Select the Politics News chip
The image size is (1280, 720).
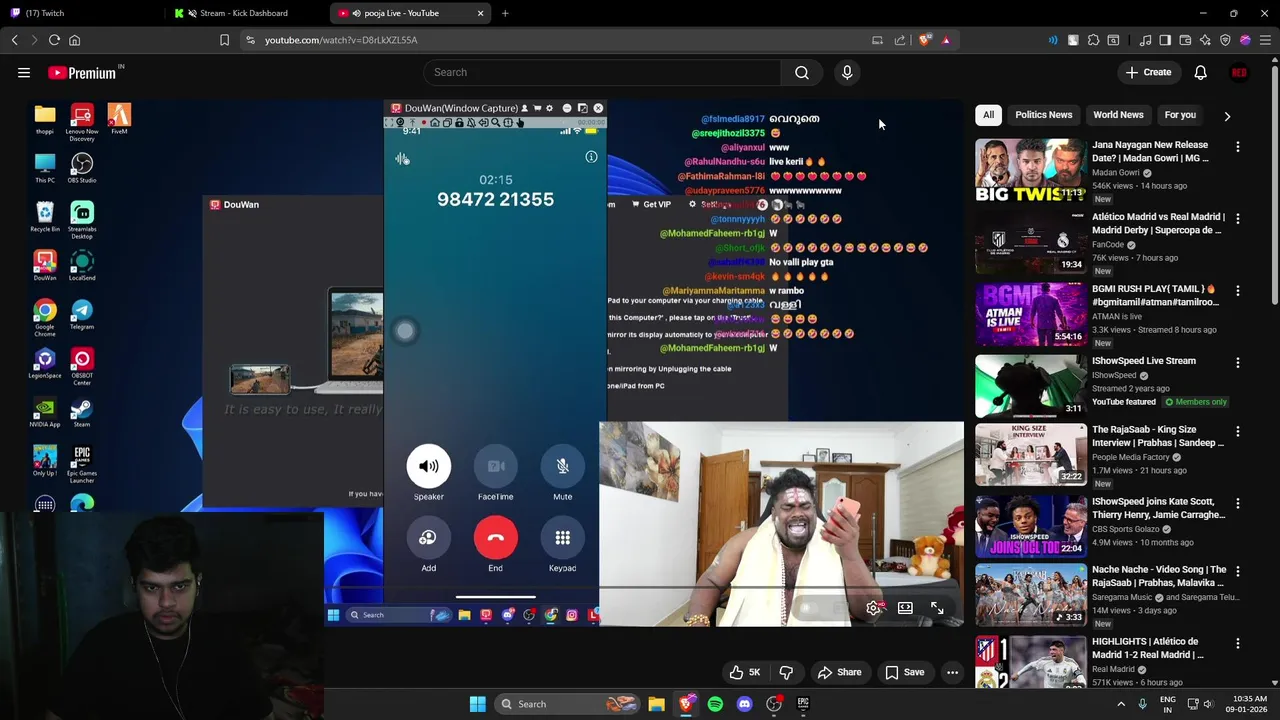[x=1043, y=115]
